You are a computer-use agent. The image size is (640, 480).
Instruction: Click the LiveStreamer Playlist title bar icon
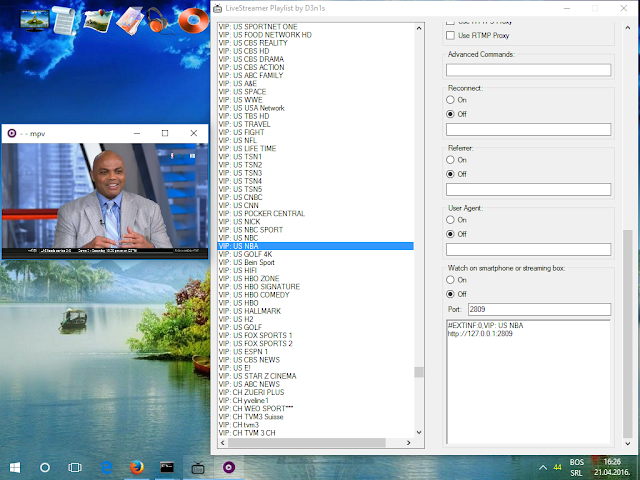click(x=218, y=8)
